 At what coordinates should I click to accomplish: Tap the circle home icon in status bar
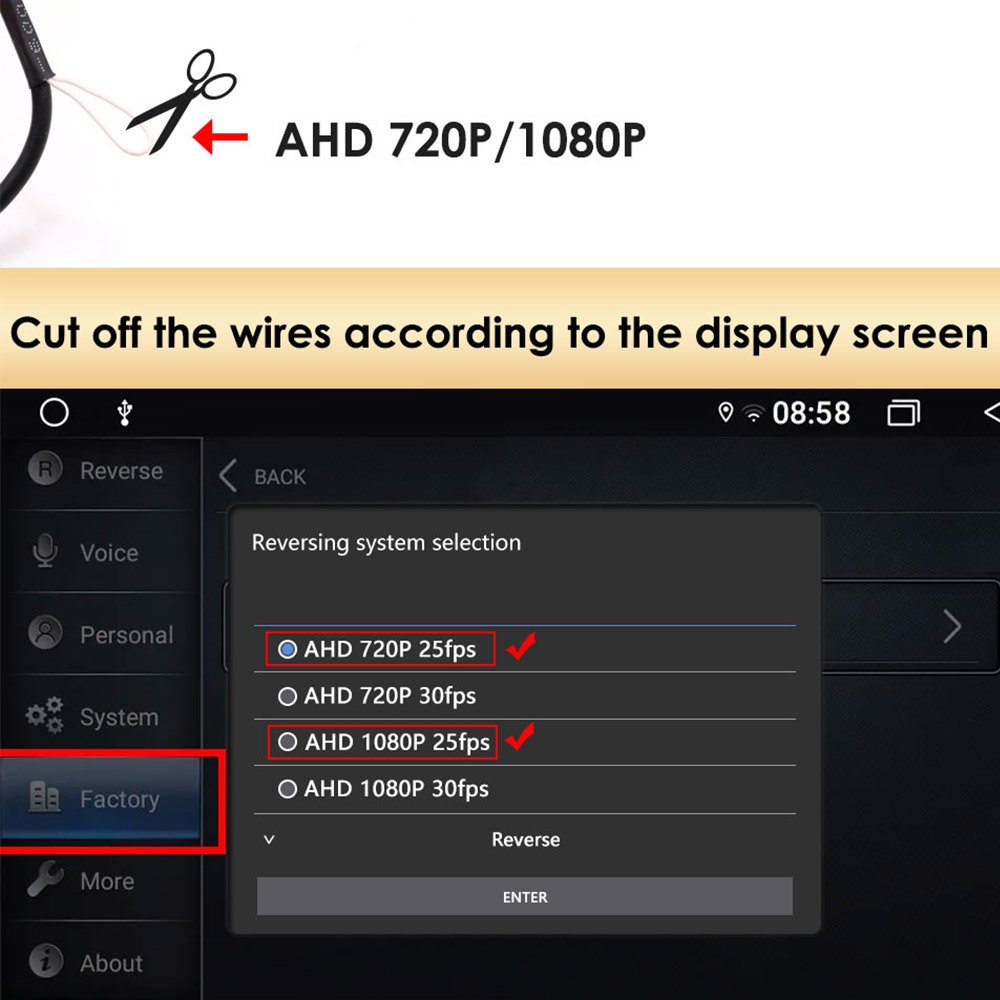click(x=54, y=412)
